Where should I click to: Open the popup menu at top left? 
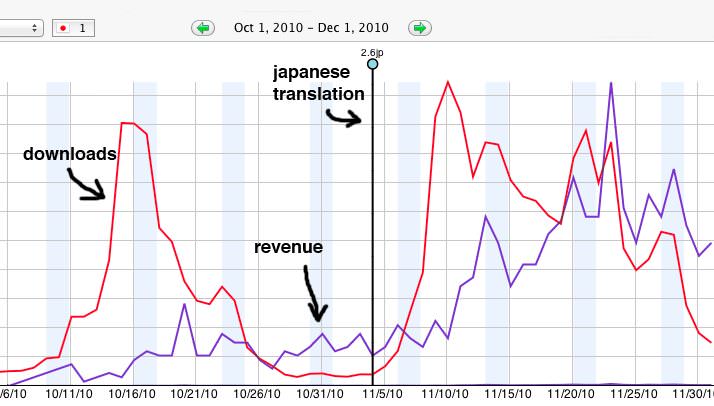coord(20,28)
